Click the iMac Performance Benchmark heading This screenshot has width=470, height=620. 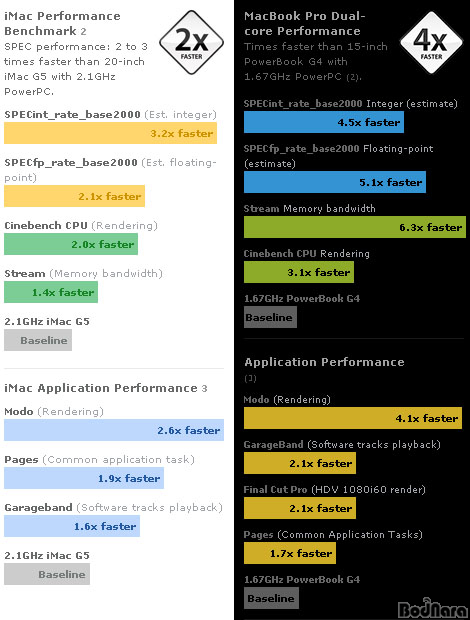(x=62, y=23)
